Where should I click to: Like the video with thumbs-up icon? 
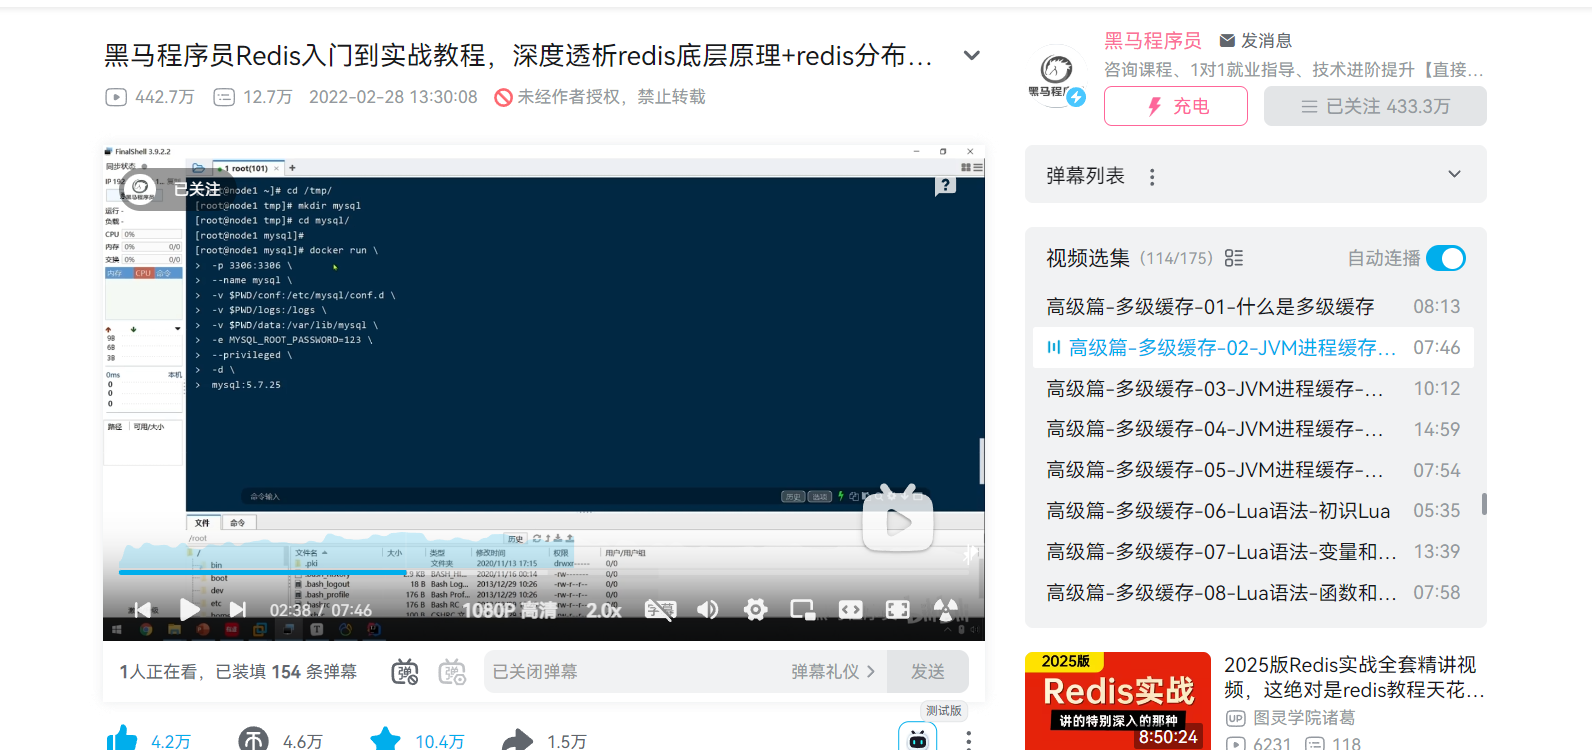122,739
